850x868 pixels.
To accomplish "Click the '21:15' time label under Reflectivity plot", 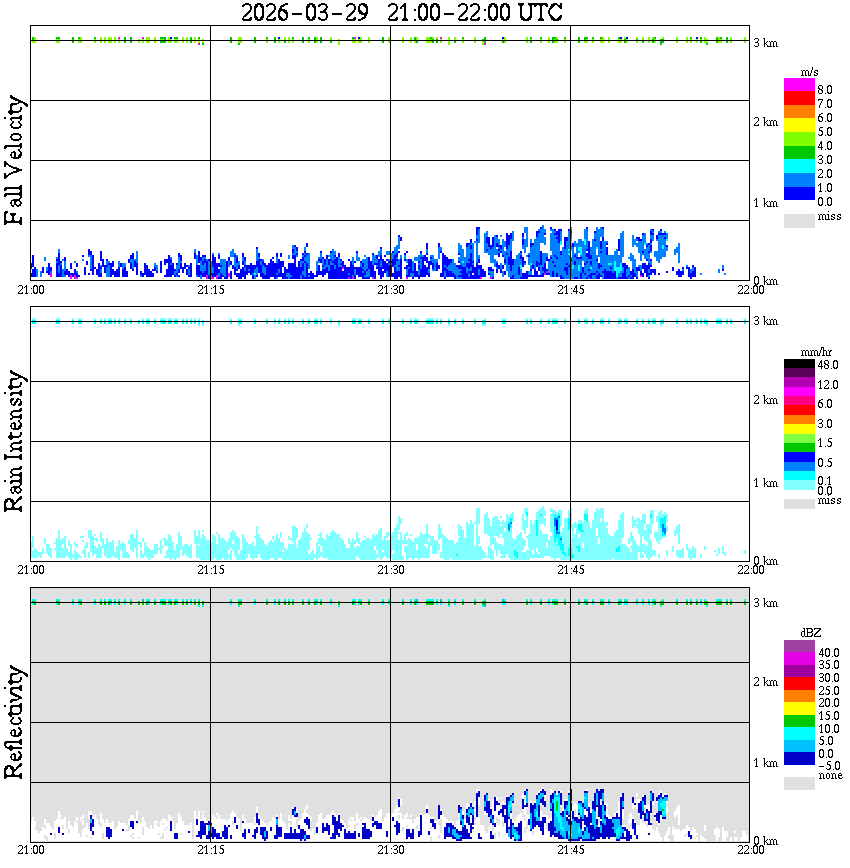I will click(x=211, y=850).
